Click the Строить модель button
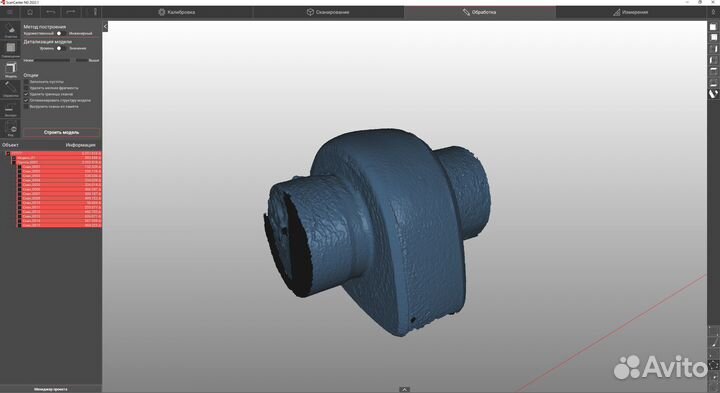The width and height of the screenshot is (720, 393). [62, 132]
